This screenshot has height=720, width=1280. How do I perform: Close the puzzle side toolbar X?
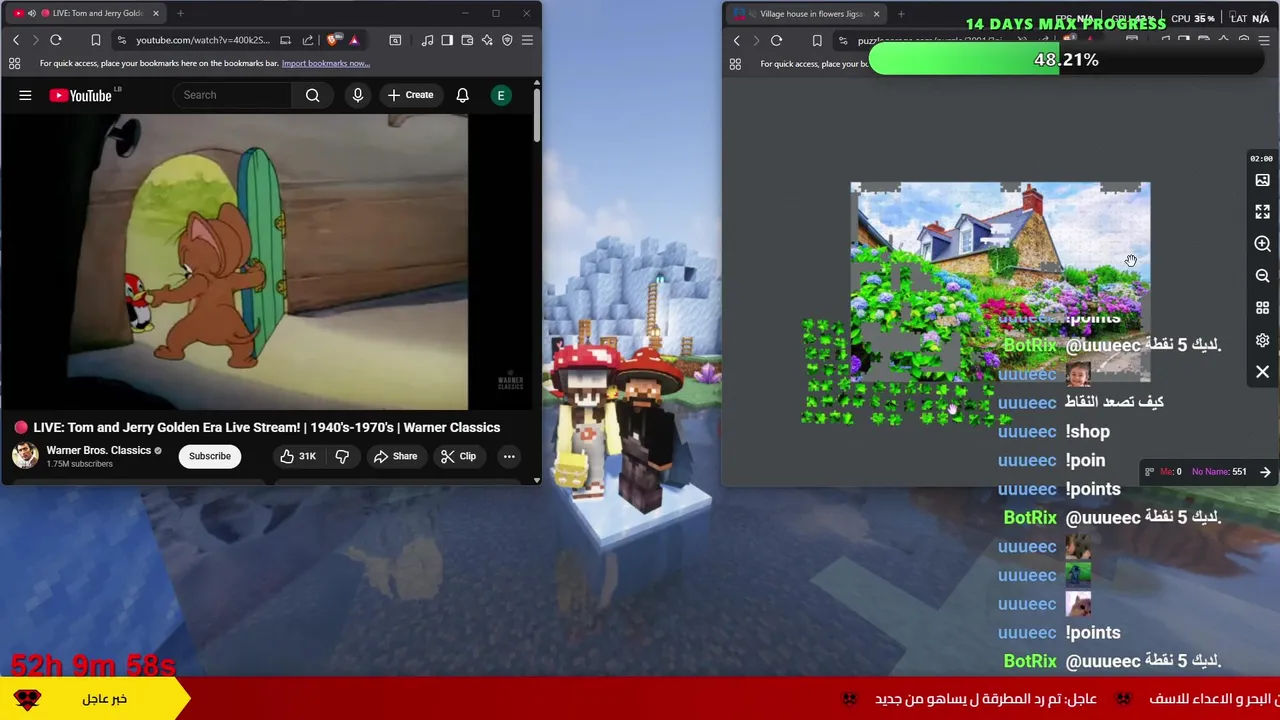coord(1262,372)
